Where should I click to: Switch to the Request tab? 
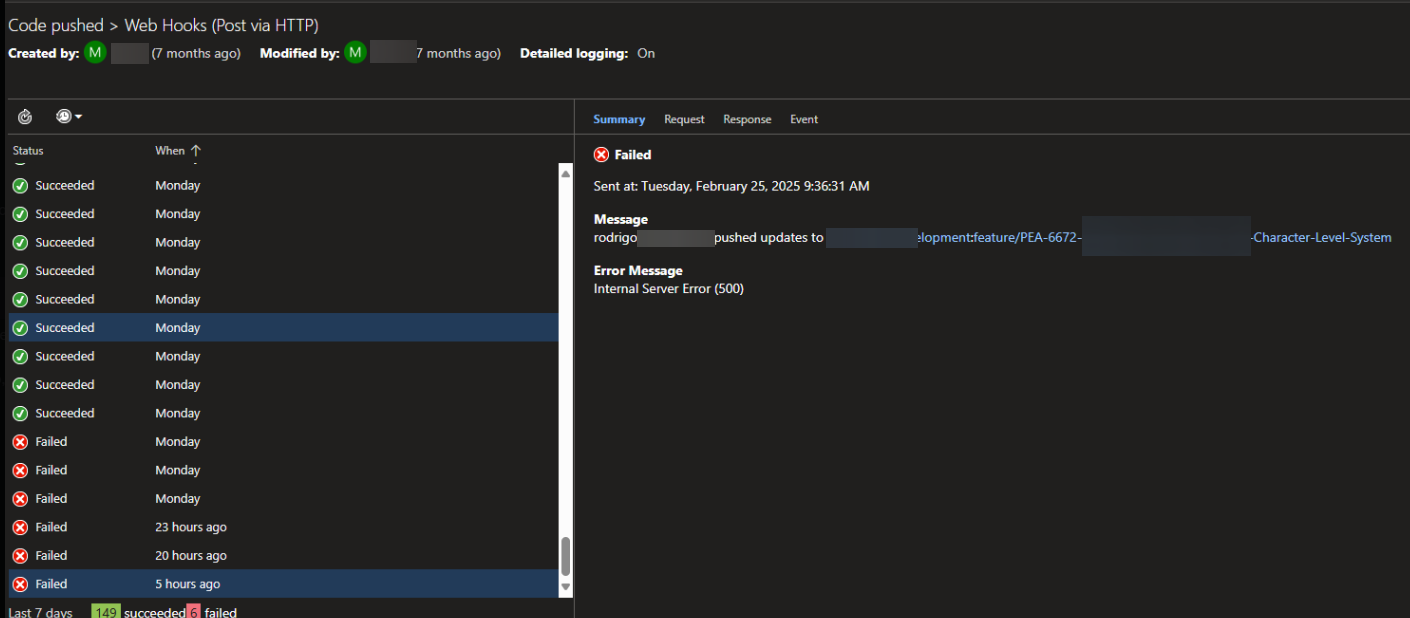[684, 120]
